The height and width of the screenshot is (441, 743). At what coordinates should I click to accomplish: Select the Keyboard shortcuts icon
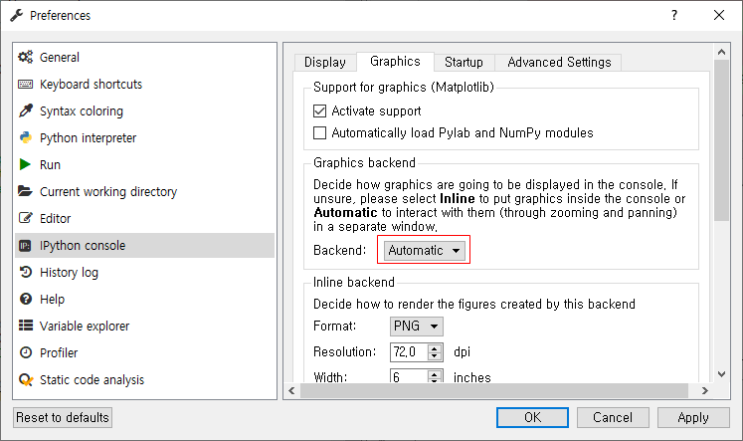pyautogui.click(x=26, y=85)
